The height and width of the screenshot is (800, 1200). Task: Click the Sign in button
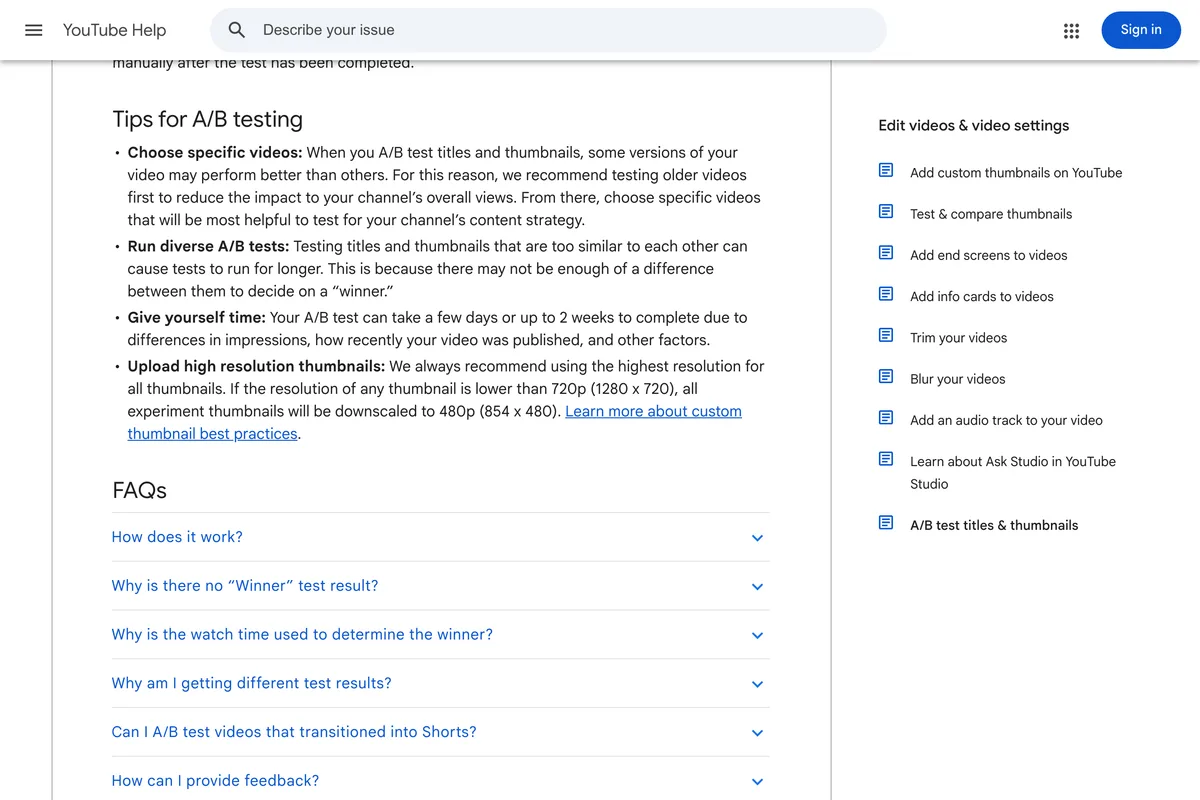[1141, 30]
